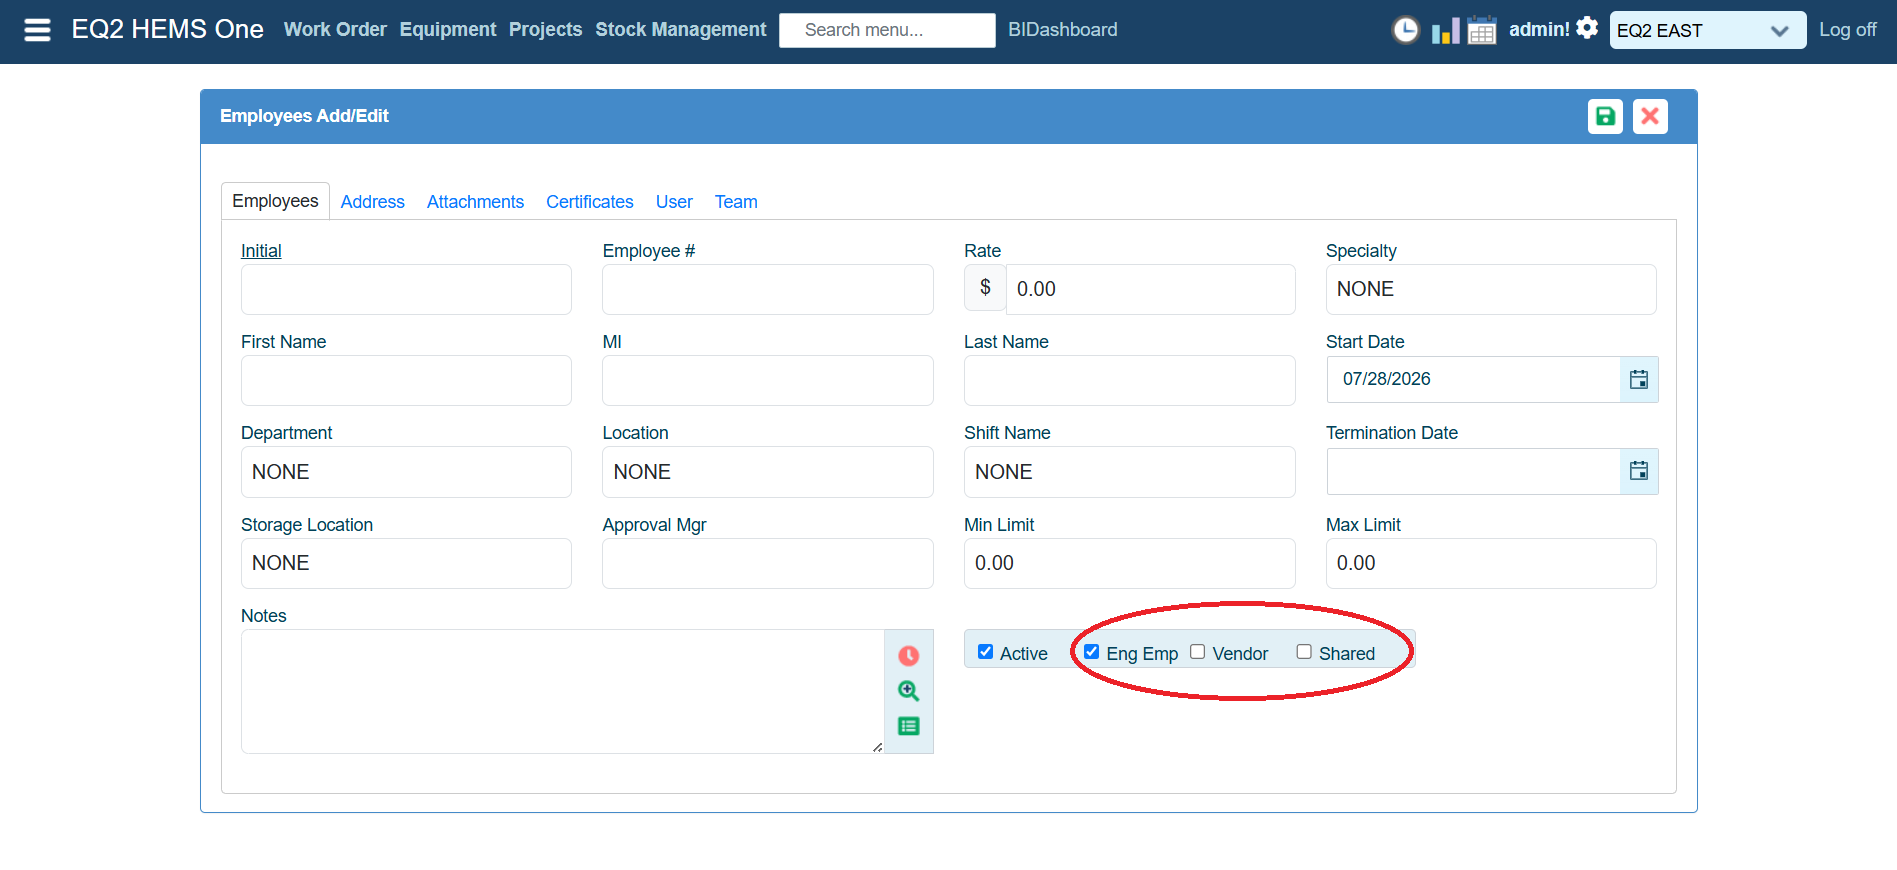This screenshot has width=1897, height=870.
Task: Click the admin! user label
Action: pos(1539,30)
